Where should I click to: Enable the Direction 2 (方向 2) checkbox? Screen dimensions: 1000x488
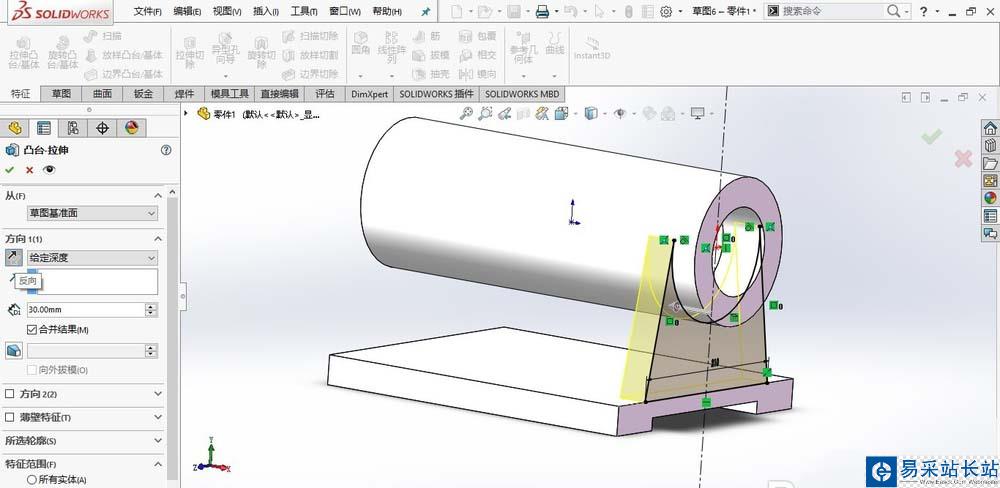tap(10, 394)
